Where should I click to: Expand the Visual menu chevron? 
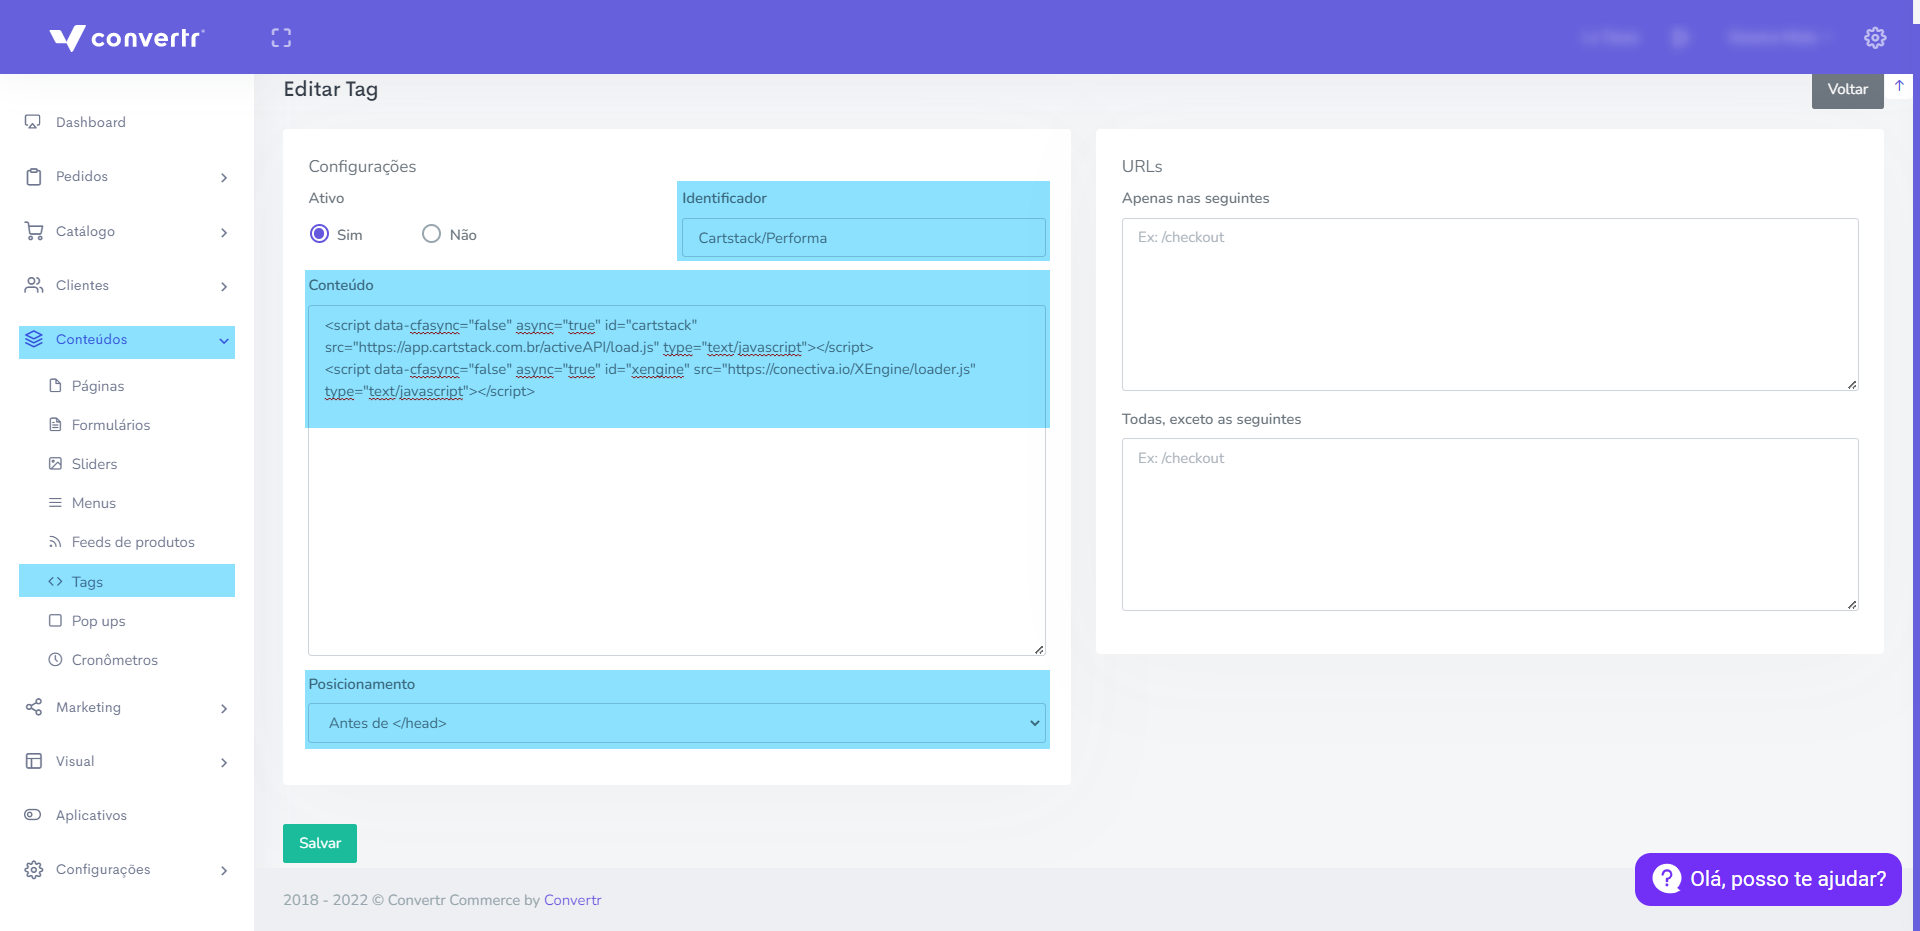224,762
